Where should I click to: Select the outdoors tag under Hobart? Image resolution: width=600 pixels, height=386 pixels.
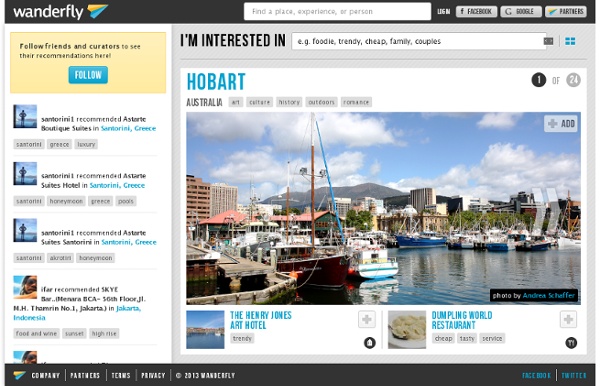pyautogui.click(x=321, y=102)
